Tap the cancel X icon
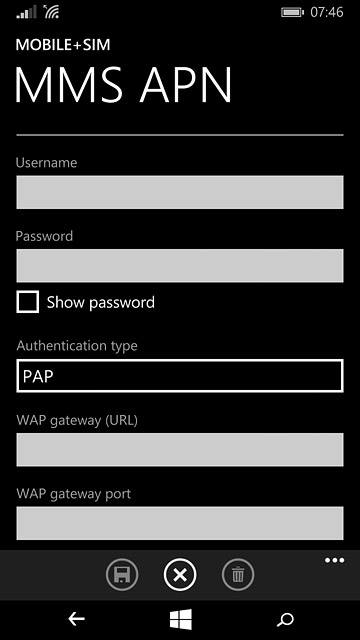360x640 pixels. (180, 575)
